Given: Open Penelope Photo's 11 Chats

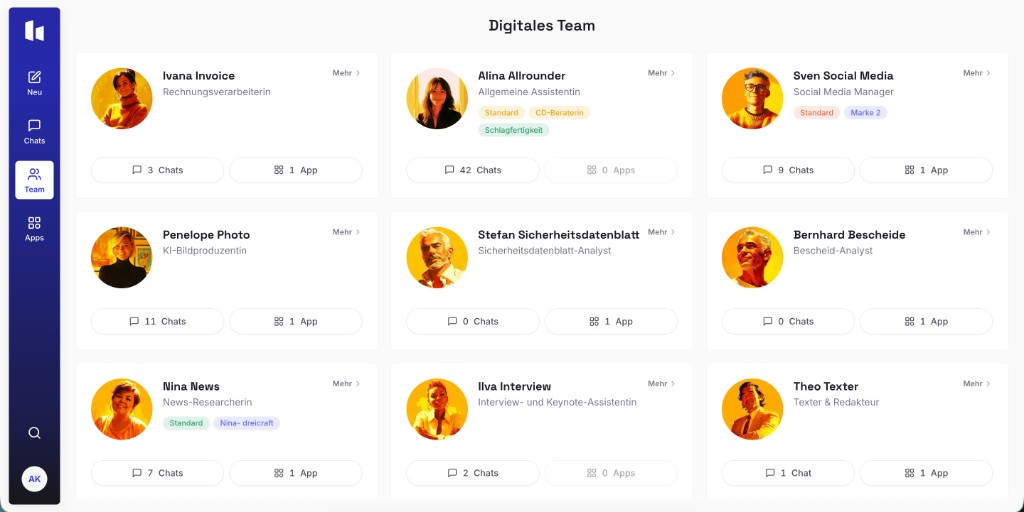Looking at the screenshot, I should click(157, 321).
